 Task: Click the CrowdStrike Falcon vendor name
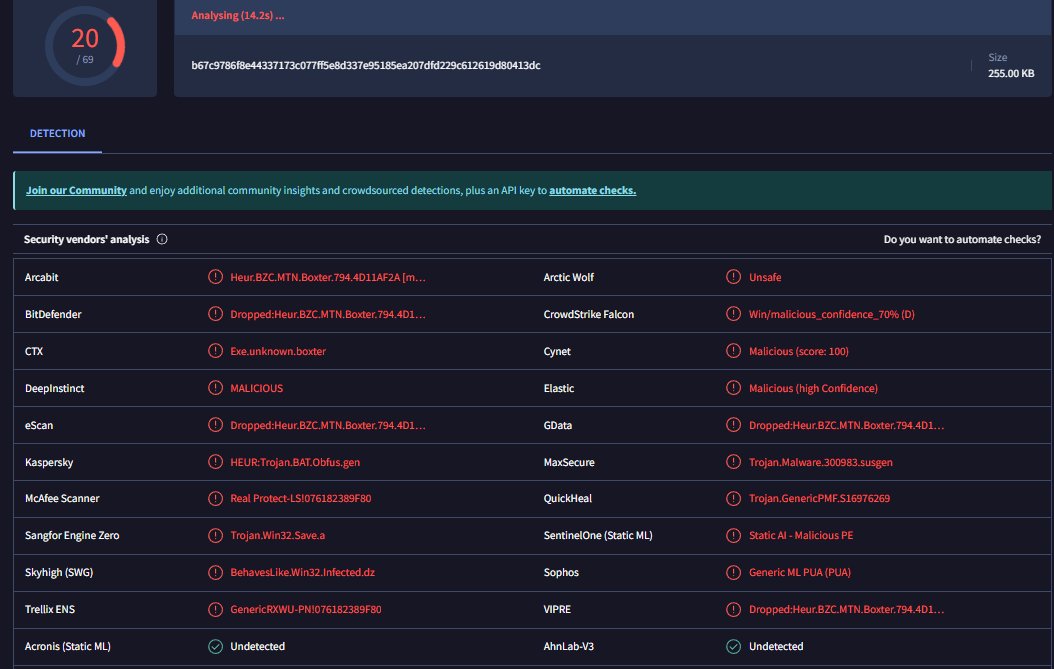[x=589, y=314]
